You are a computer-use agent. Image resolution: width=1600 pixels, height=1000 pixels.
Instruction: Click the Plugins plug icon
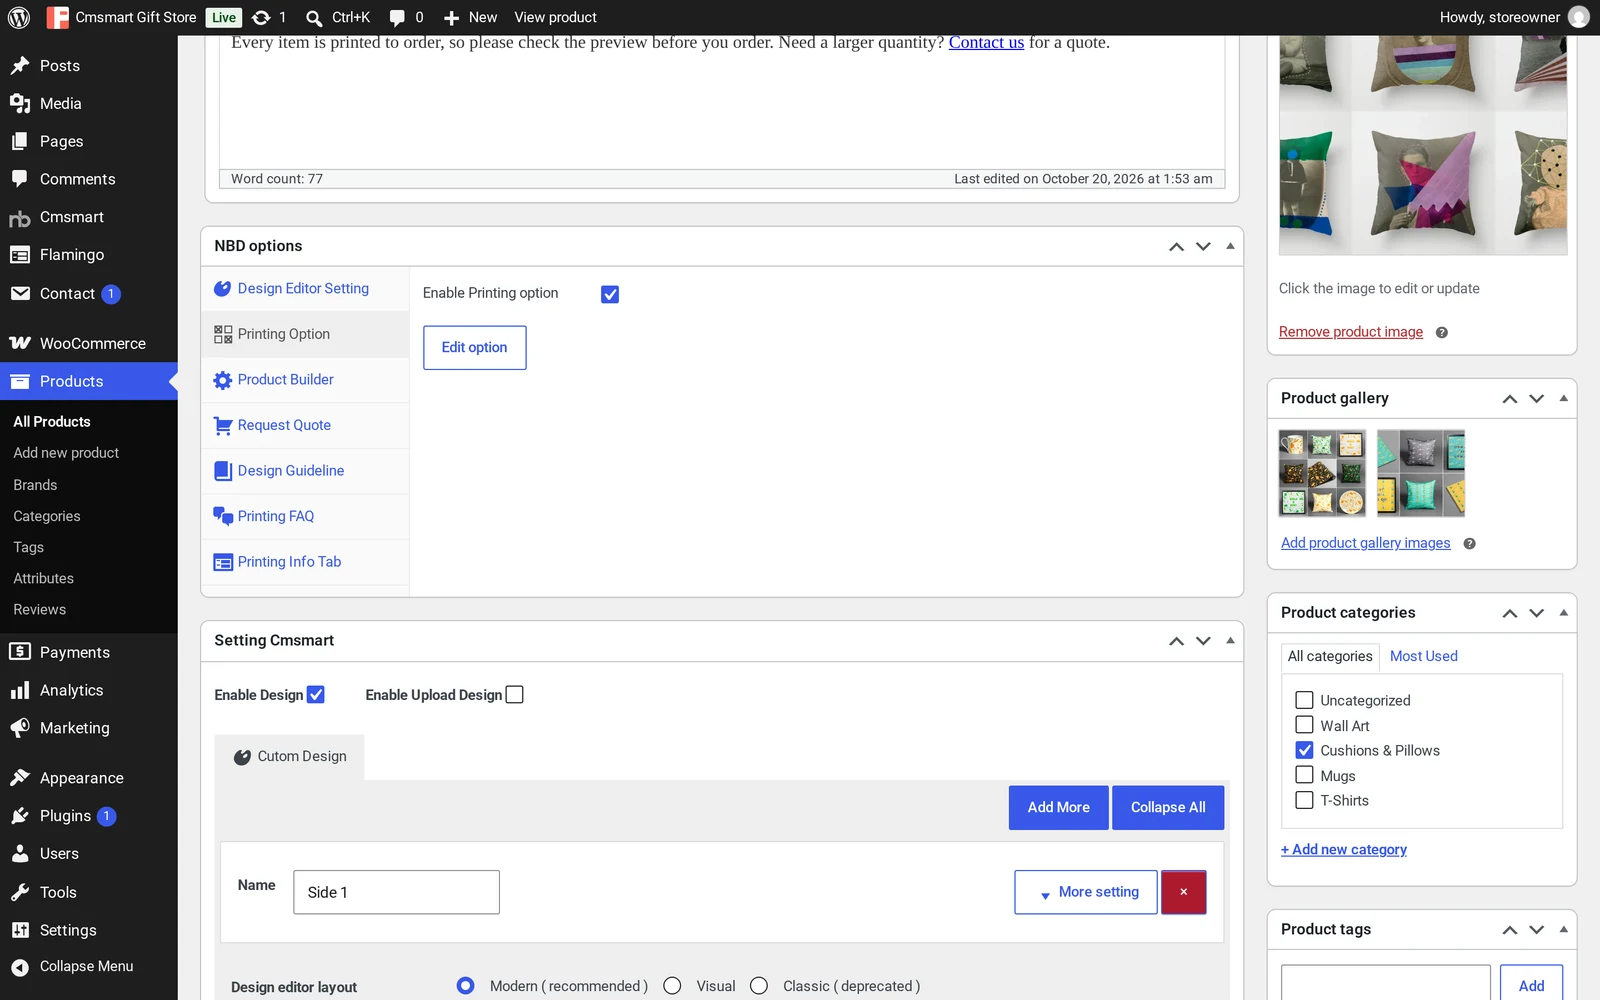(20, 816)
